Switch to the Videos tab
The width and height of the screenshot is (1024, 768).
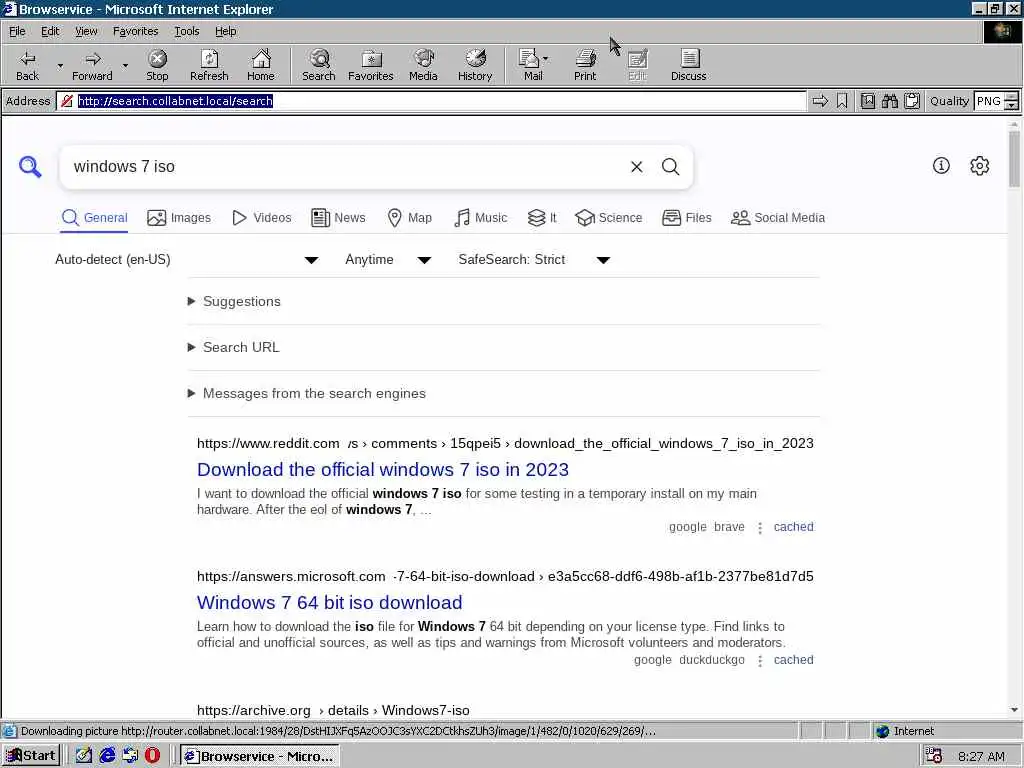(261, 217)
